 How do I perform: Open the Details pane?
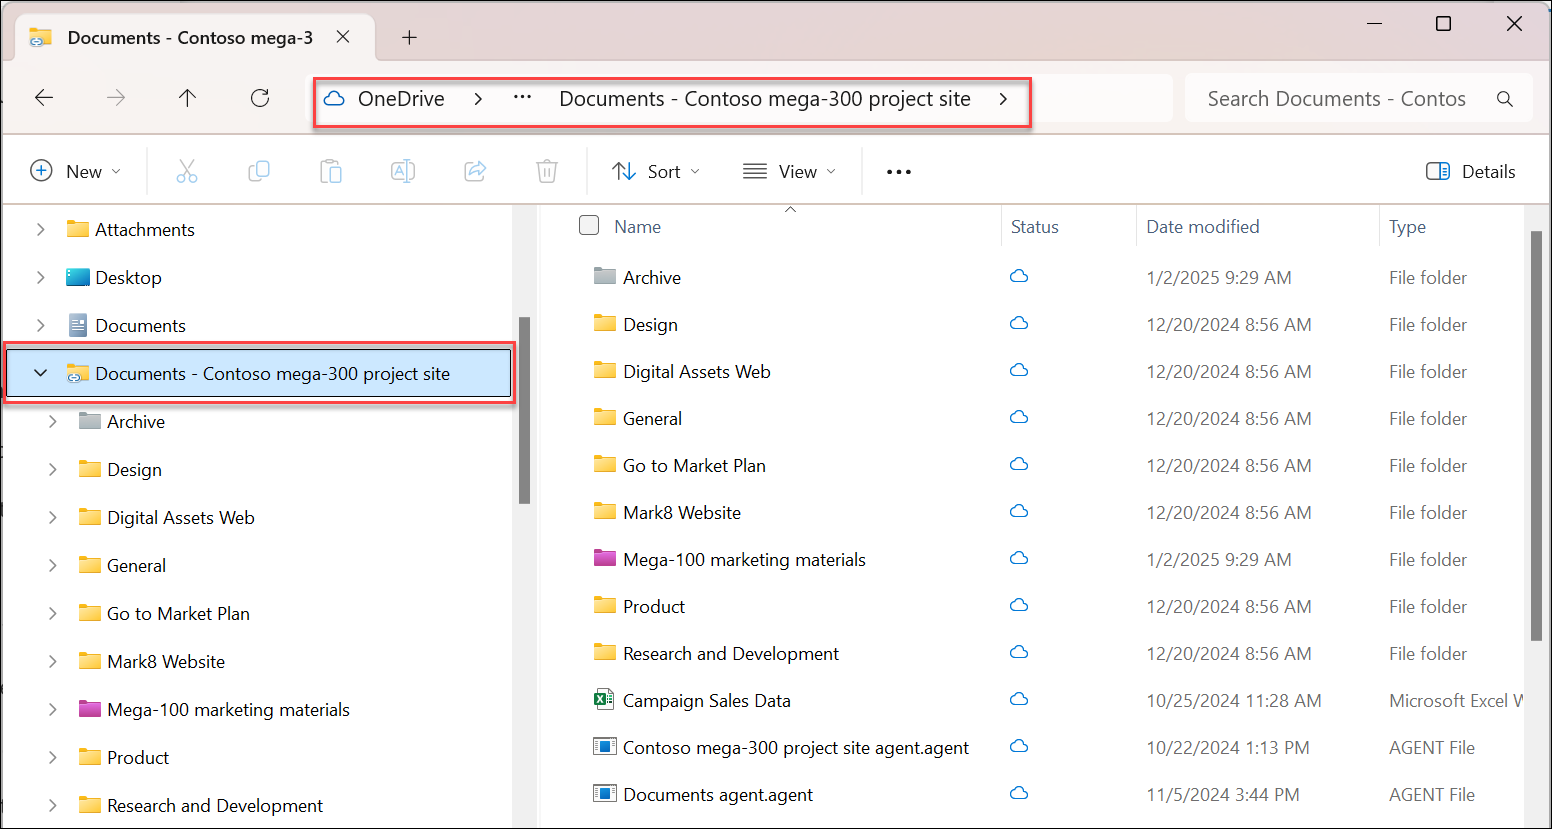(x=1470, y=171)
